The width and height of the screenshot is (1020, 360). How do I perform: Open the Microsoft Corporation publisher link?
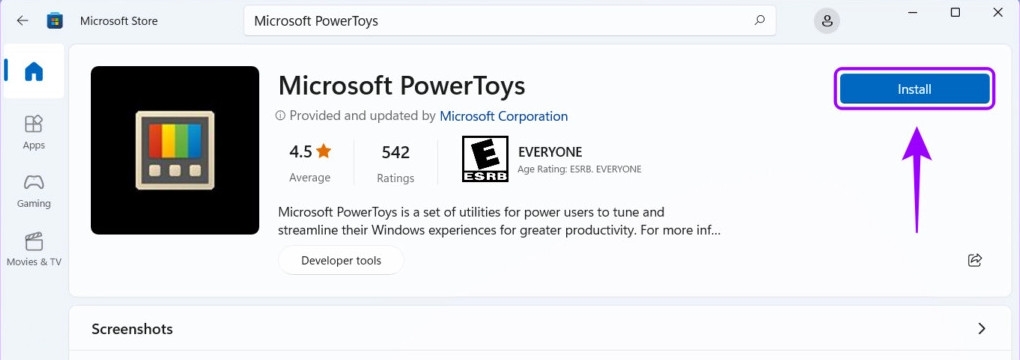click(503, 116)
